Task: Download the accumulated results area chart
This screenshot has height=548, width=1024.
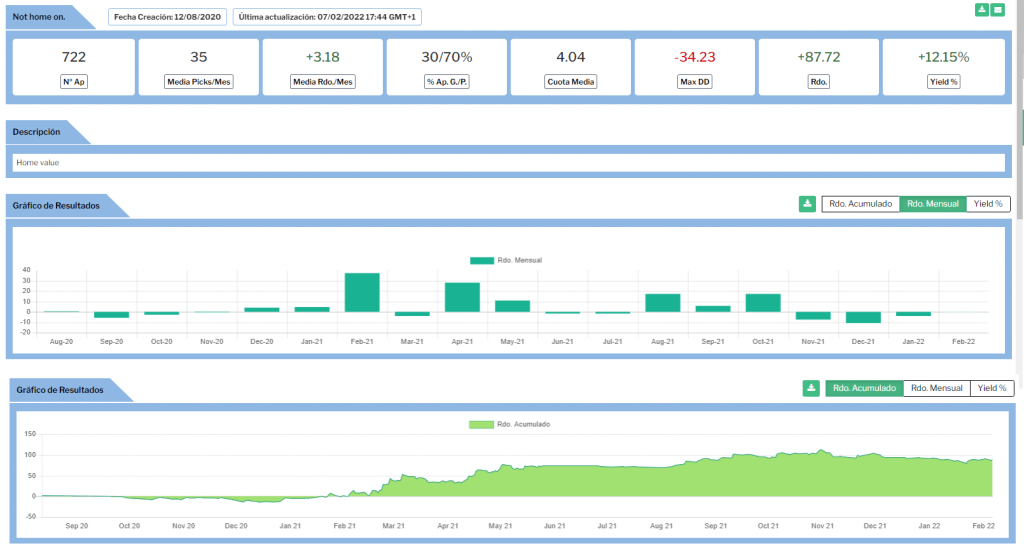Action: pos(811,388)
